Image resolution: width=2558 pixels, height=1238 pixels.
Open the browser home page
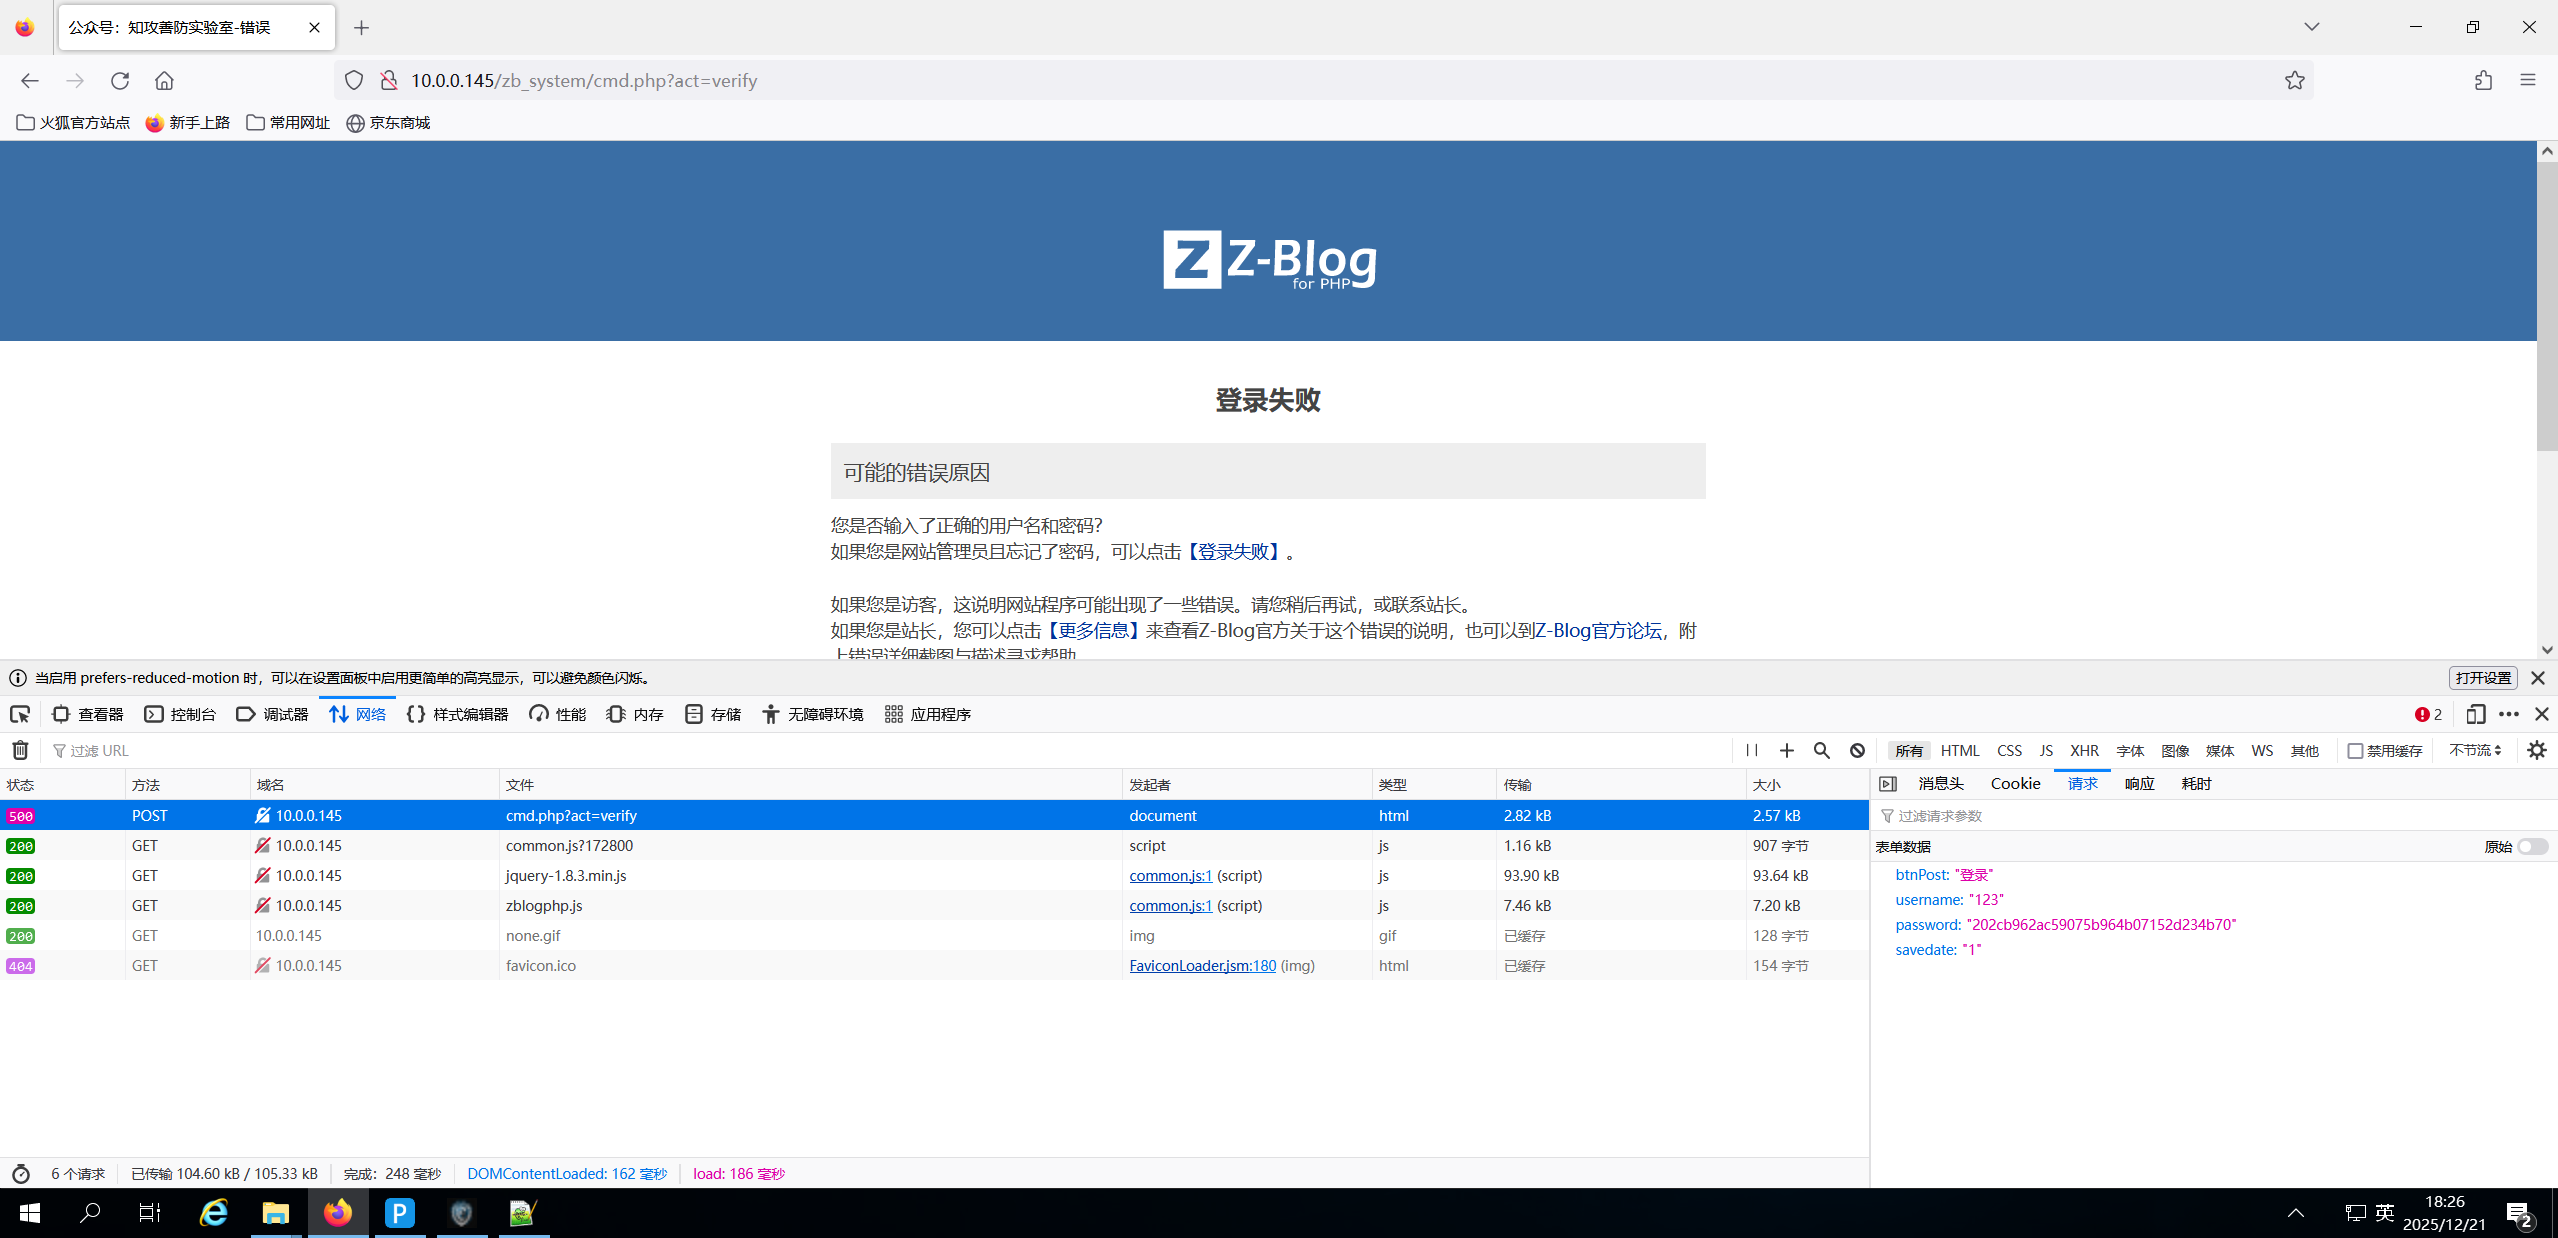(x=165, y=81)
